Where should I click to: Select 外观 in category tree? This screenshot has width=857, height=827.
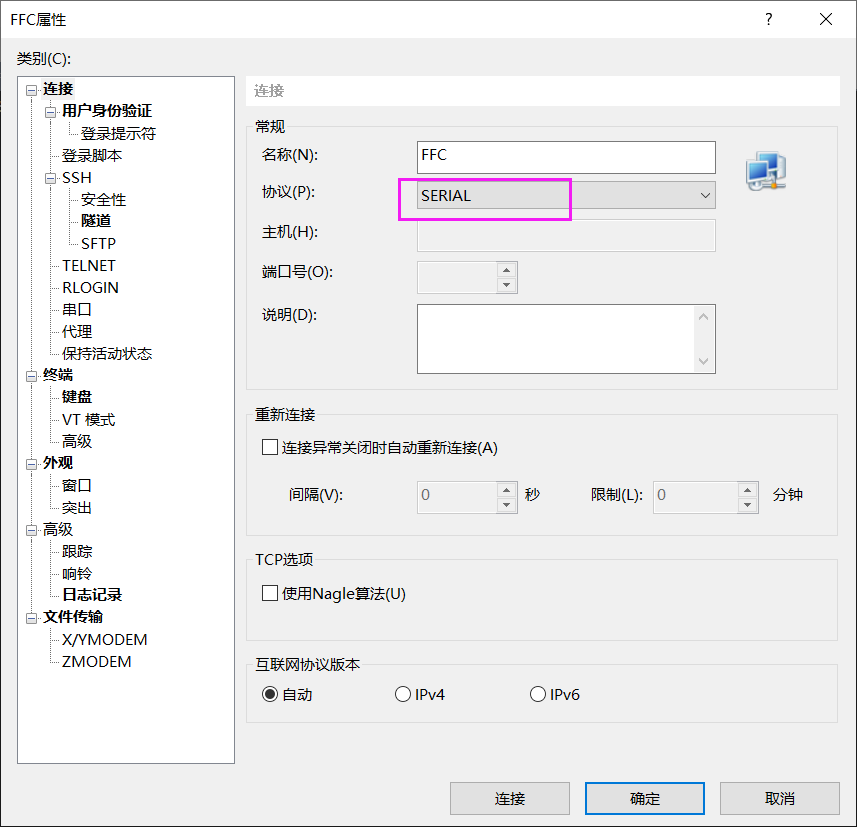(x=58, y=463)
